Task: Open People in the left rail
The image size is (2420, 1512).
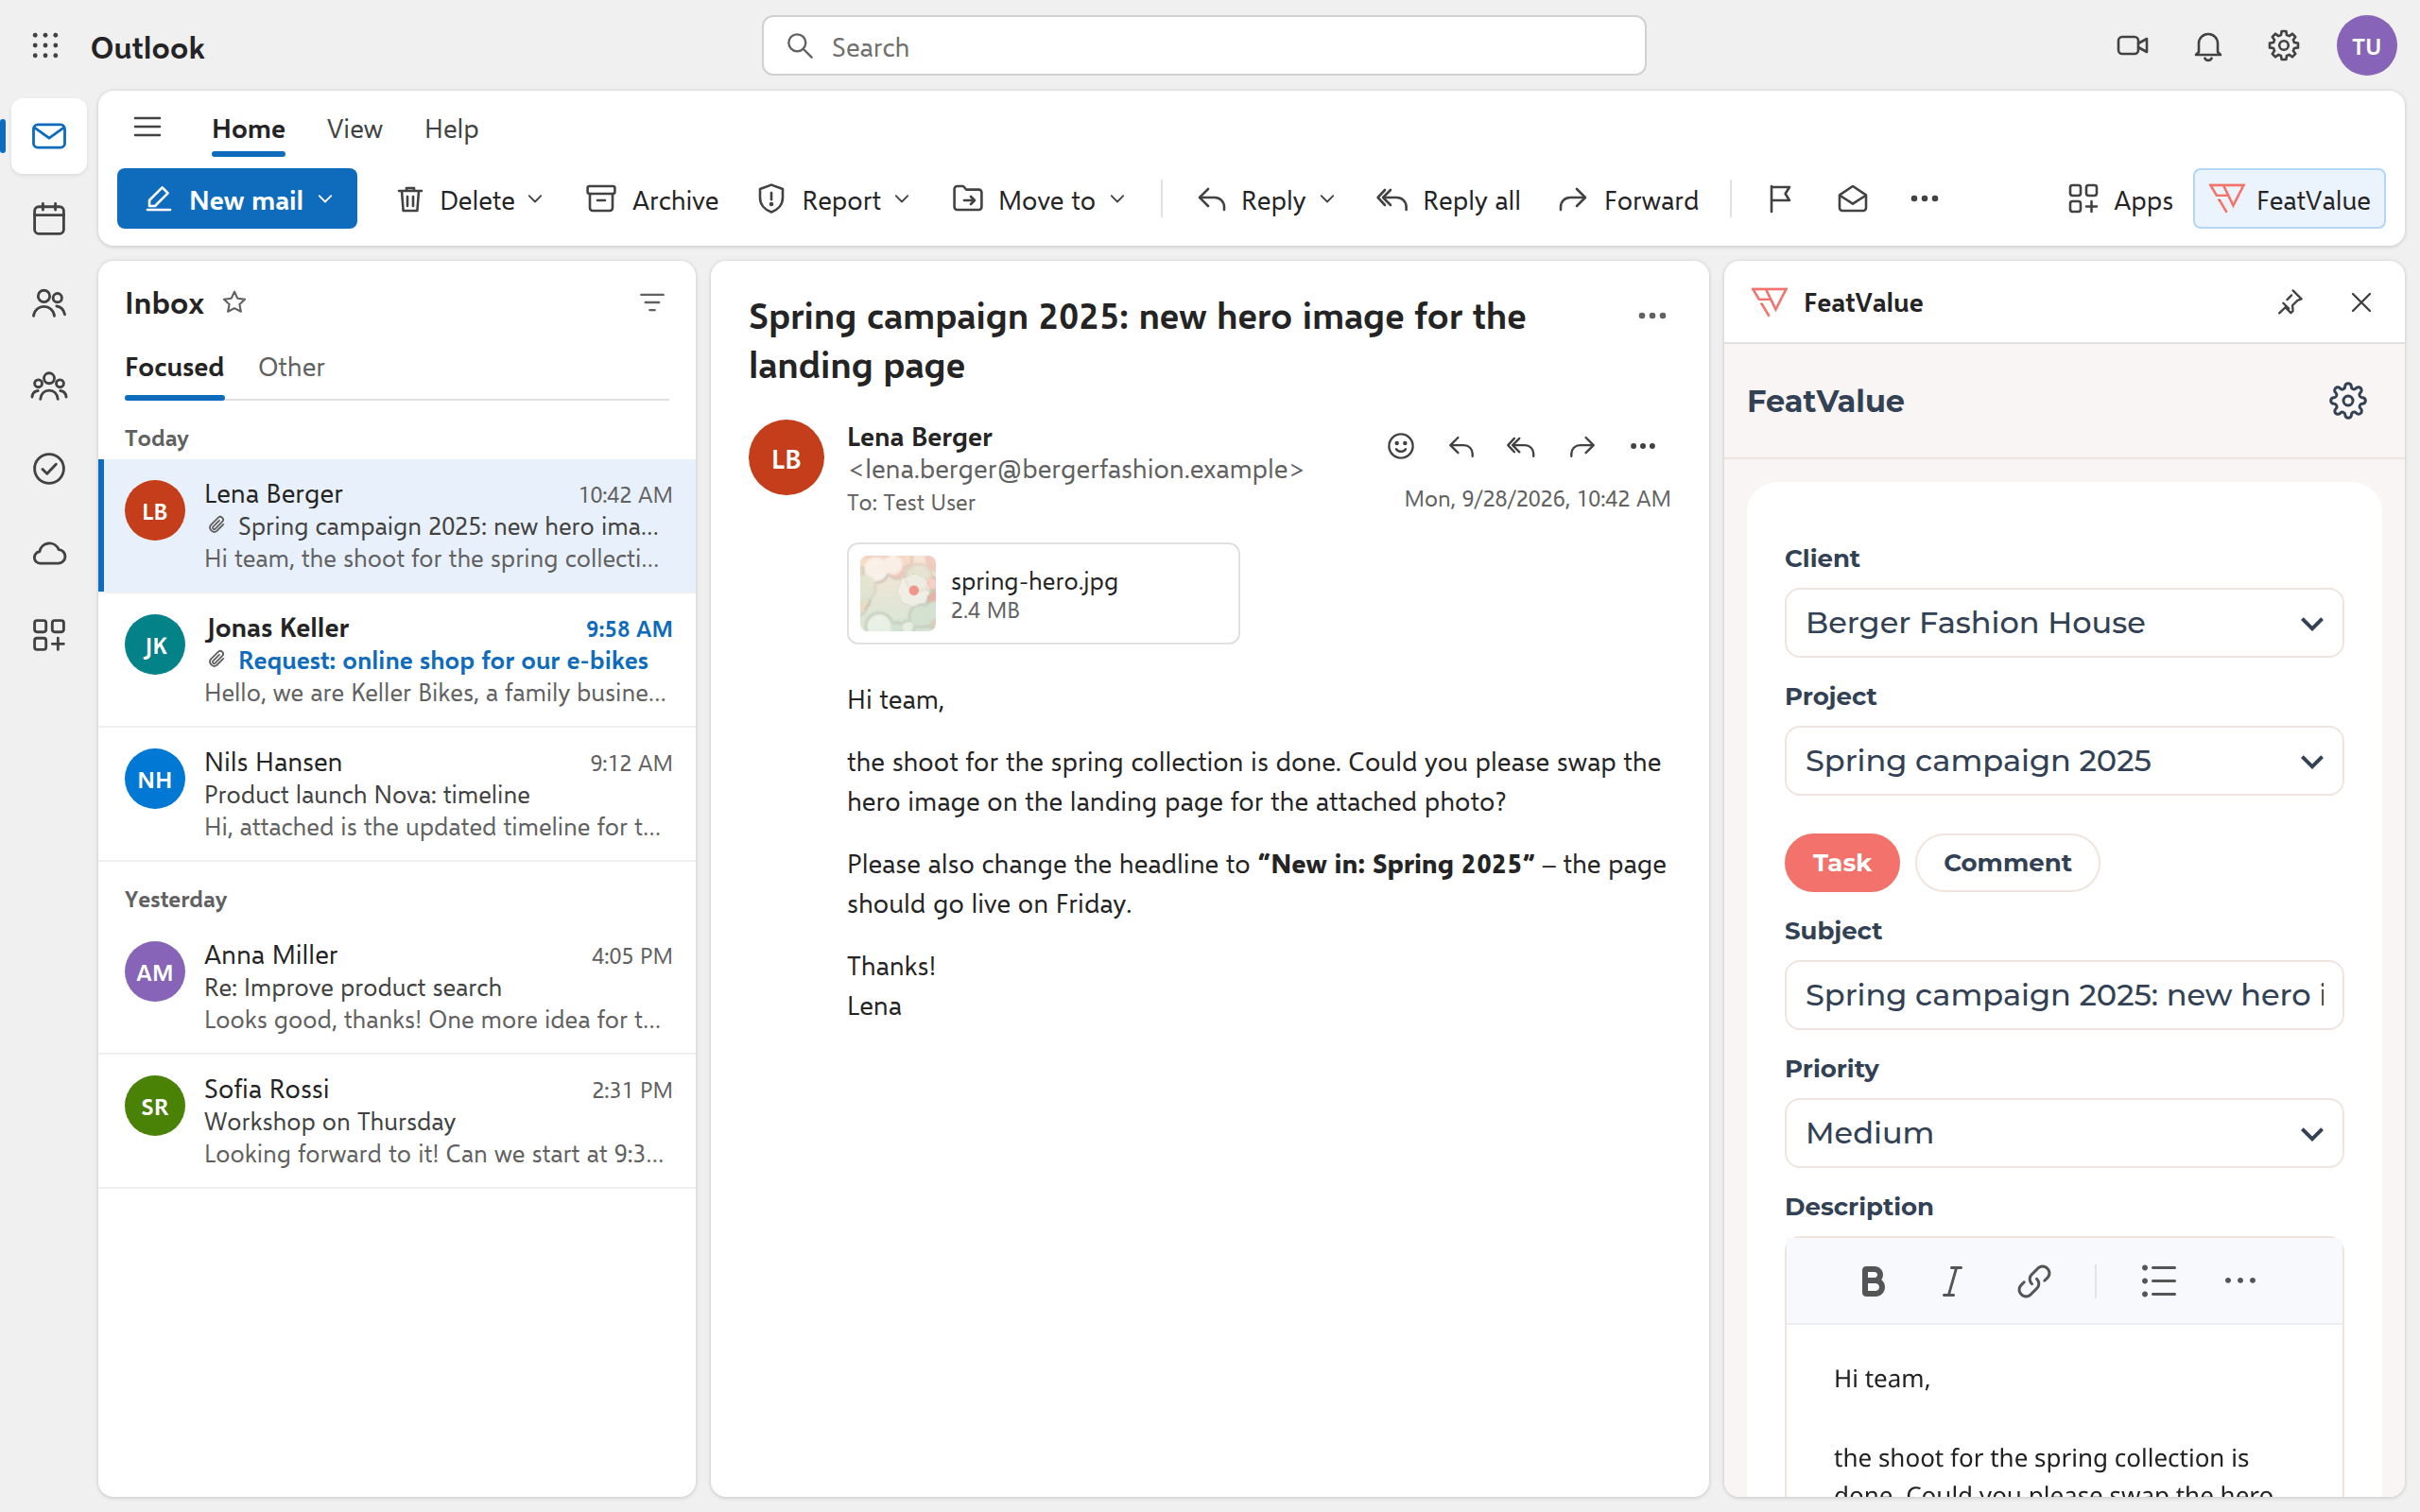Action: click(49, 303)
